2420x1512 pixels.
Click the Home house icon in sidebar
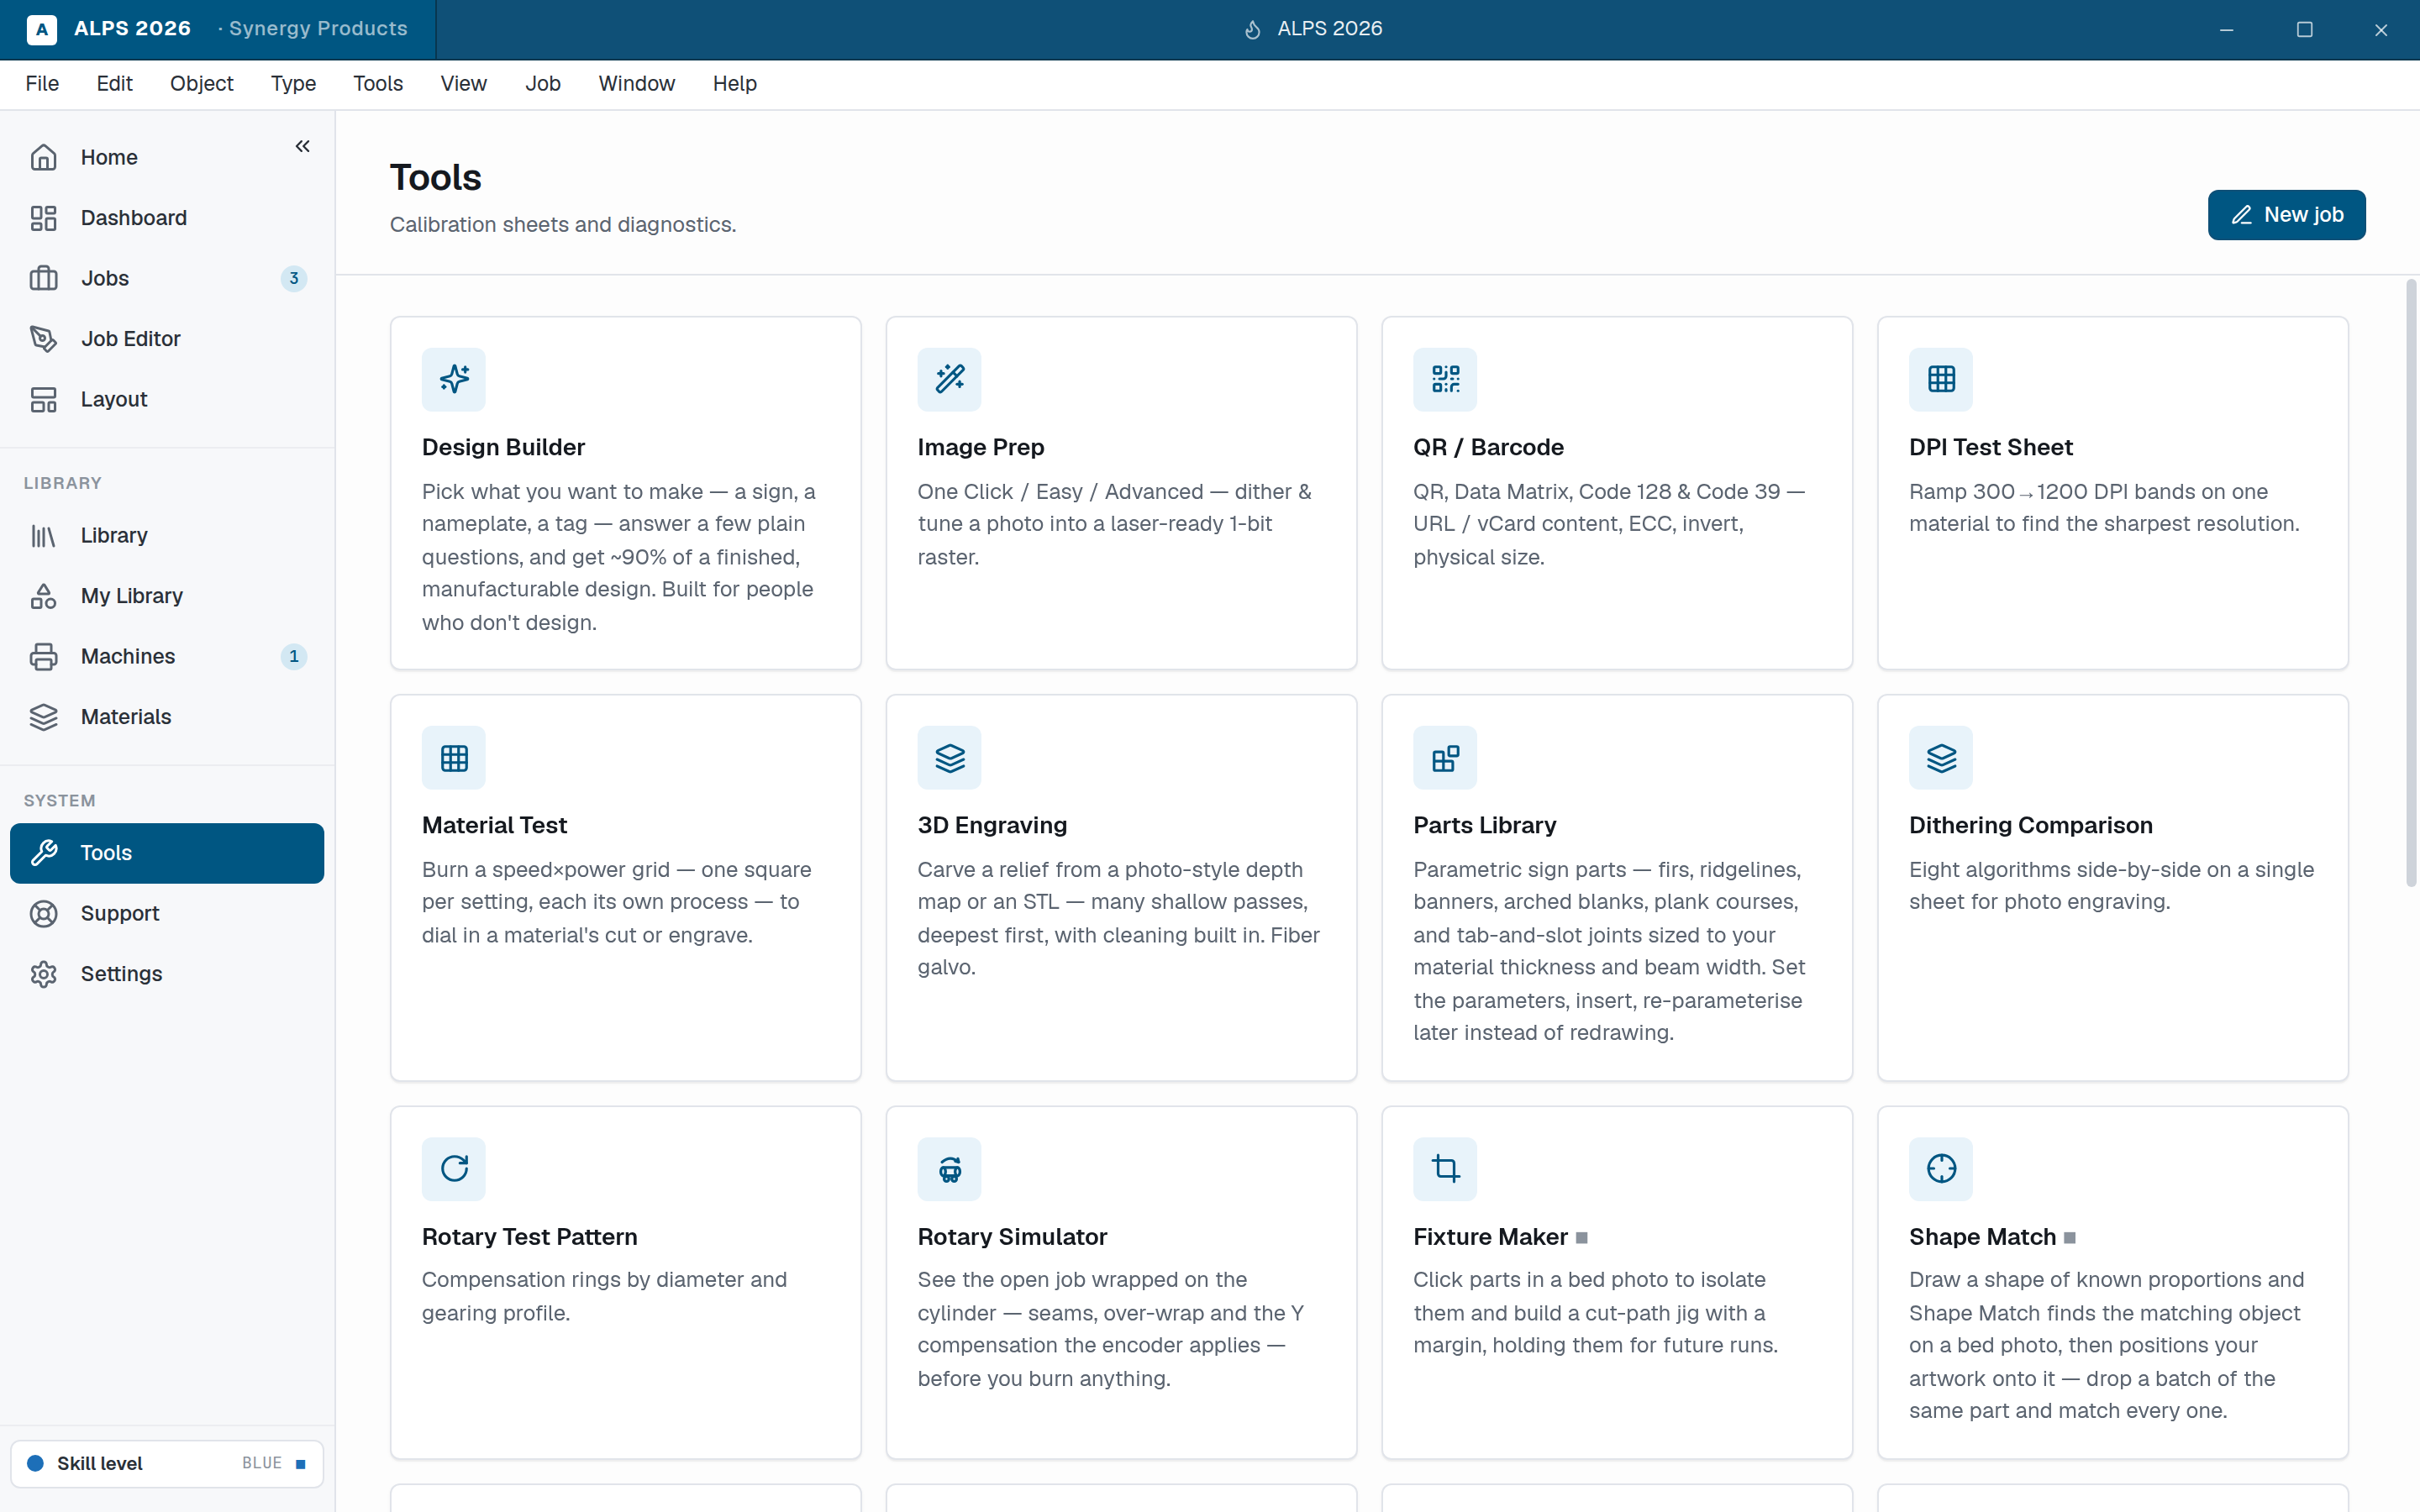[x=43, y=157]
